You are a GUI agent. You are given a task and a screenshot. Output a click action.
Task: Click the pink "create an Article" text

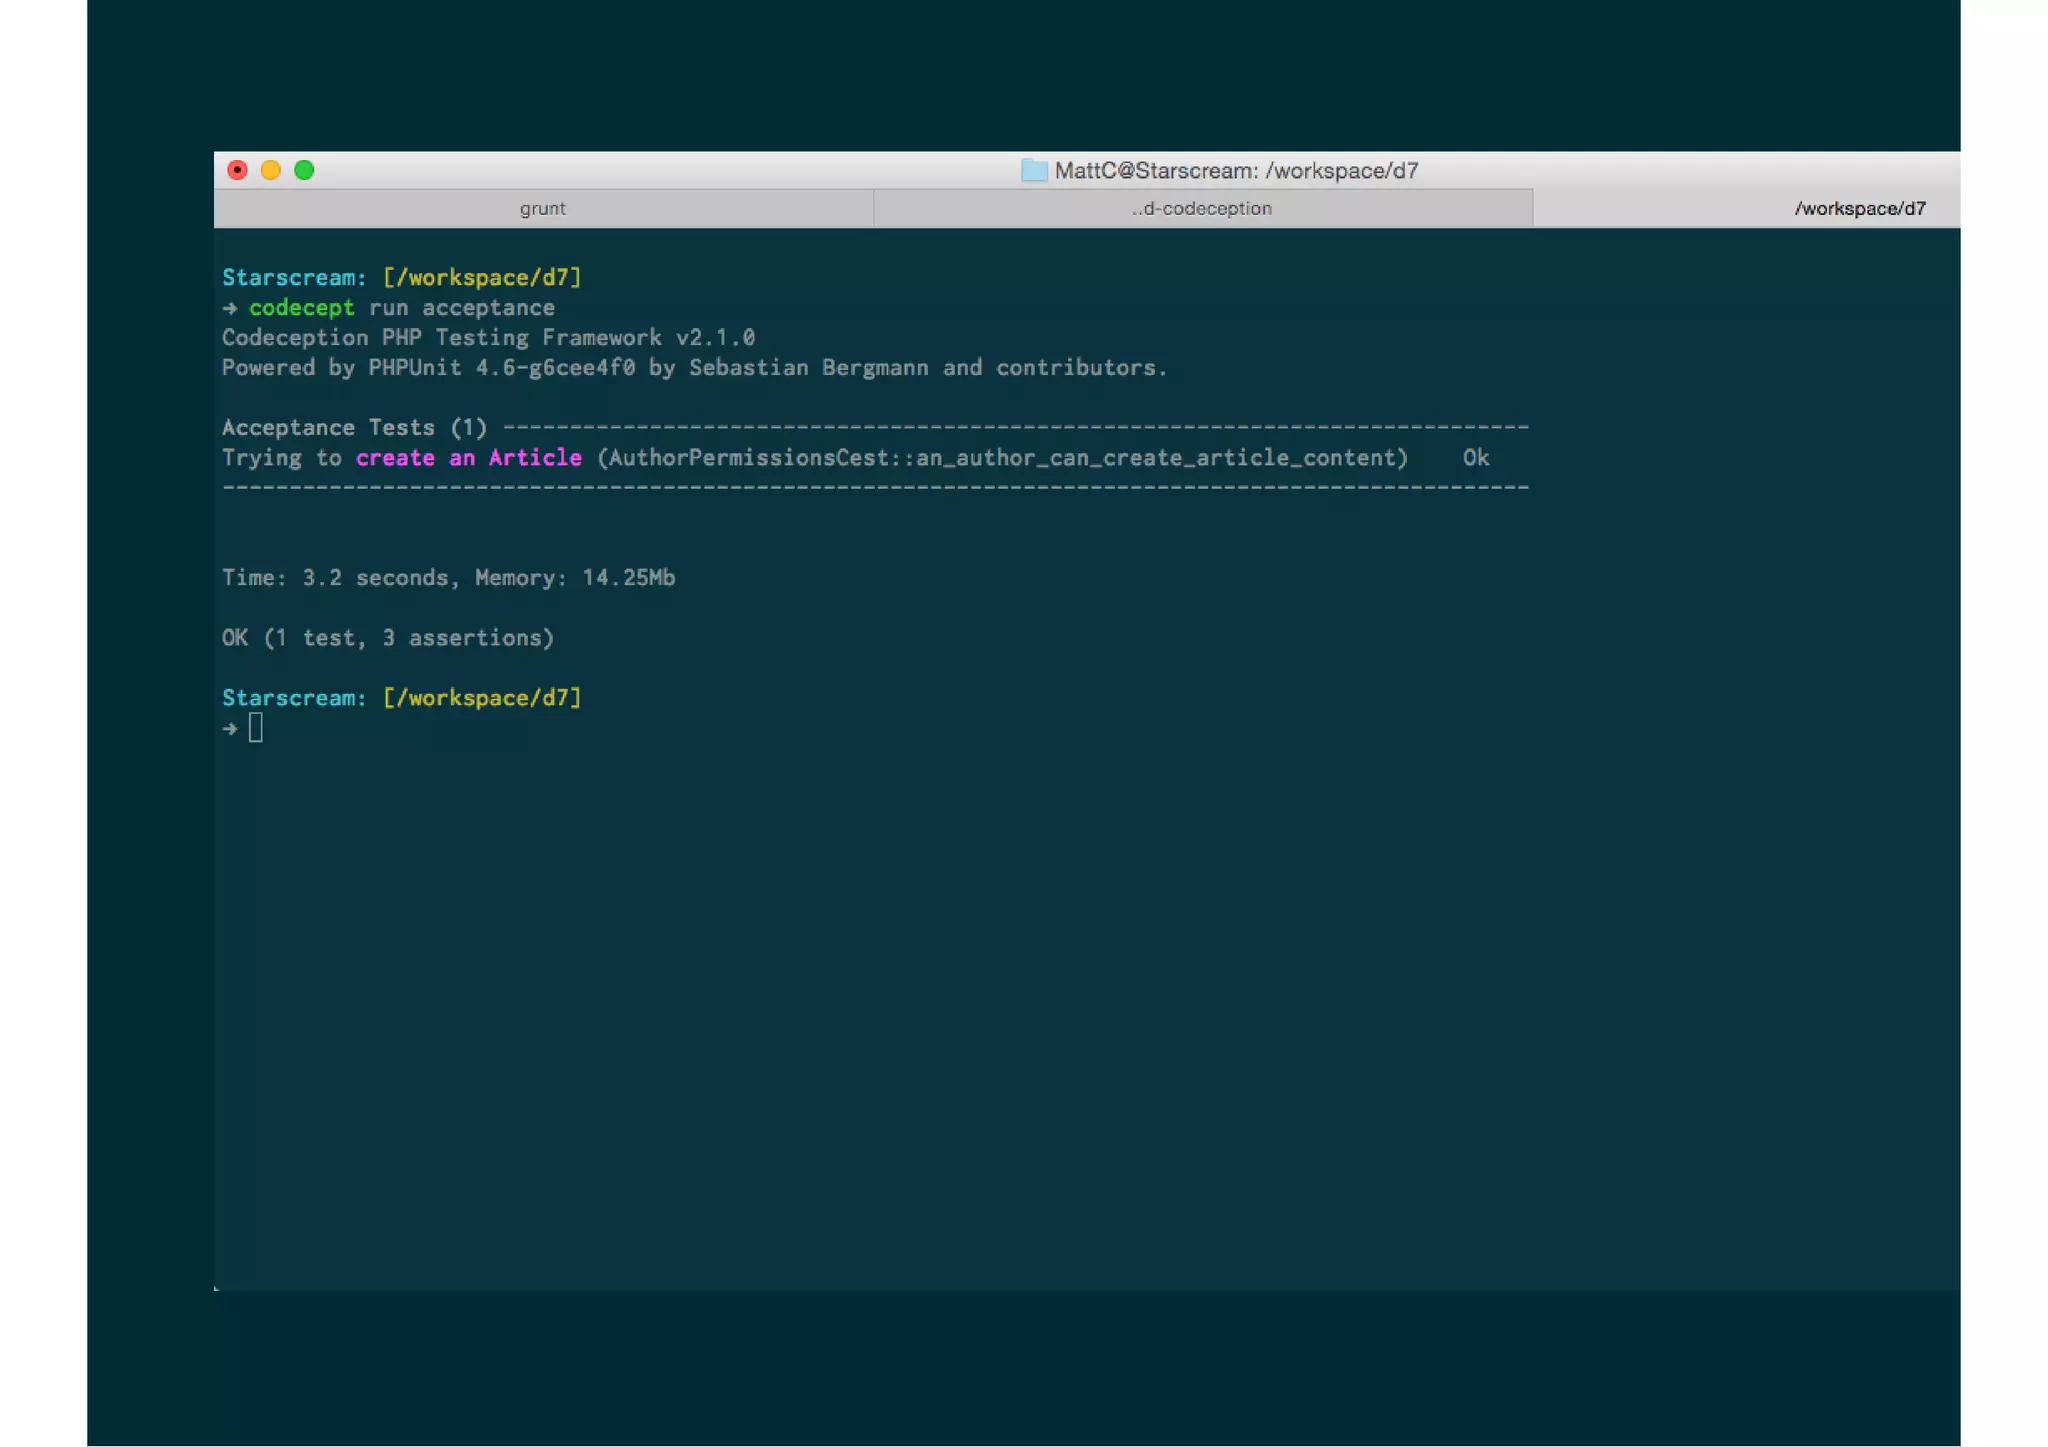pyautogui.click(x=468, y=458)
